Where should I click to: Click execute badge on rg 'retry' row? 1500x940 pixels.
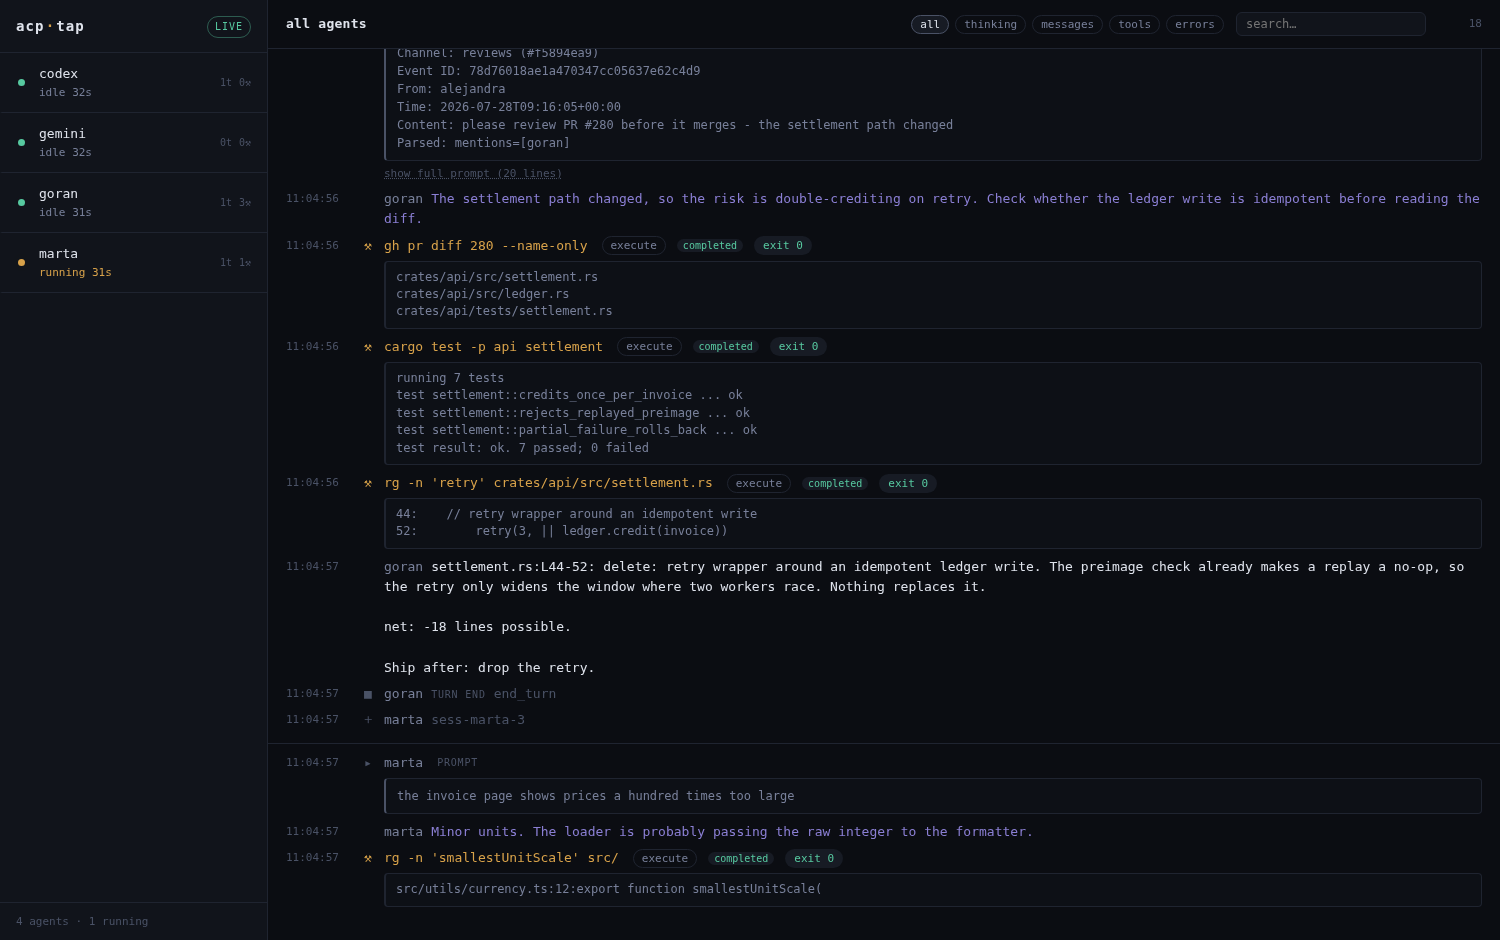click(x=759, y=484)
